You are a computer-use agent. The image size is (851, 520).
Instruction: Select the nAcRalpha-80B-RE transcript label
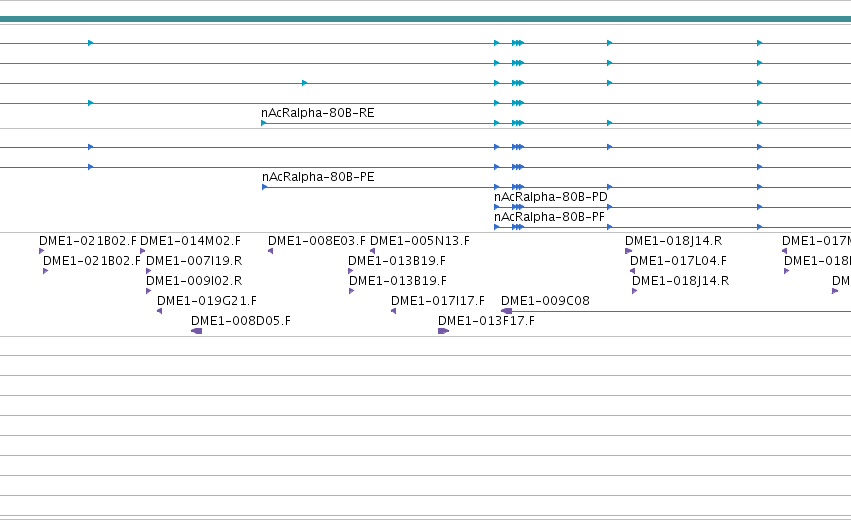[317, 113]
